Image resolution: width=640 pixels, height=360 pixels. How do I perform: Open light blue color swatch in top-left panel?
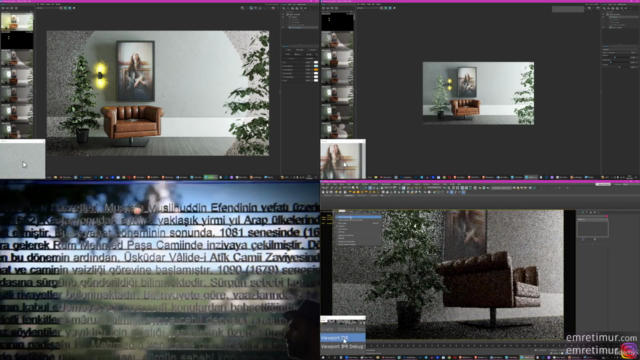pyautogui.click(x=316, y=66)
